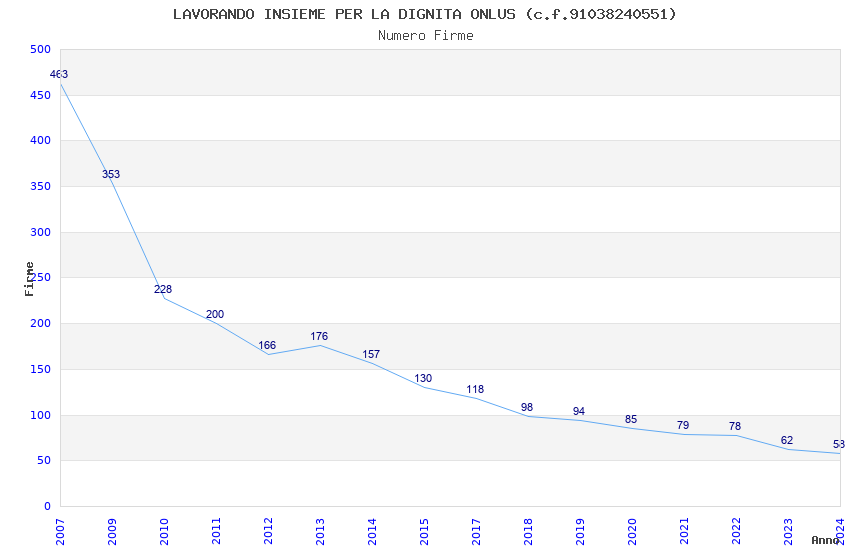Click the x-axis year 2019
Screen dimensions: 850x550
(580, 532)
